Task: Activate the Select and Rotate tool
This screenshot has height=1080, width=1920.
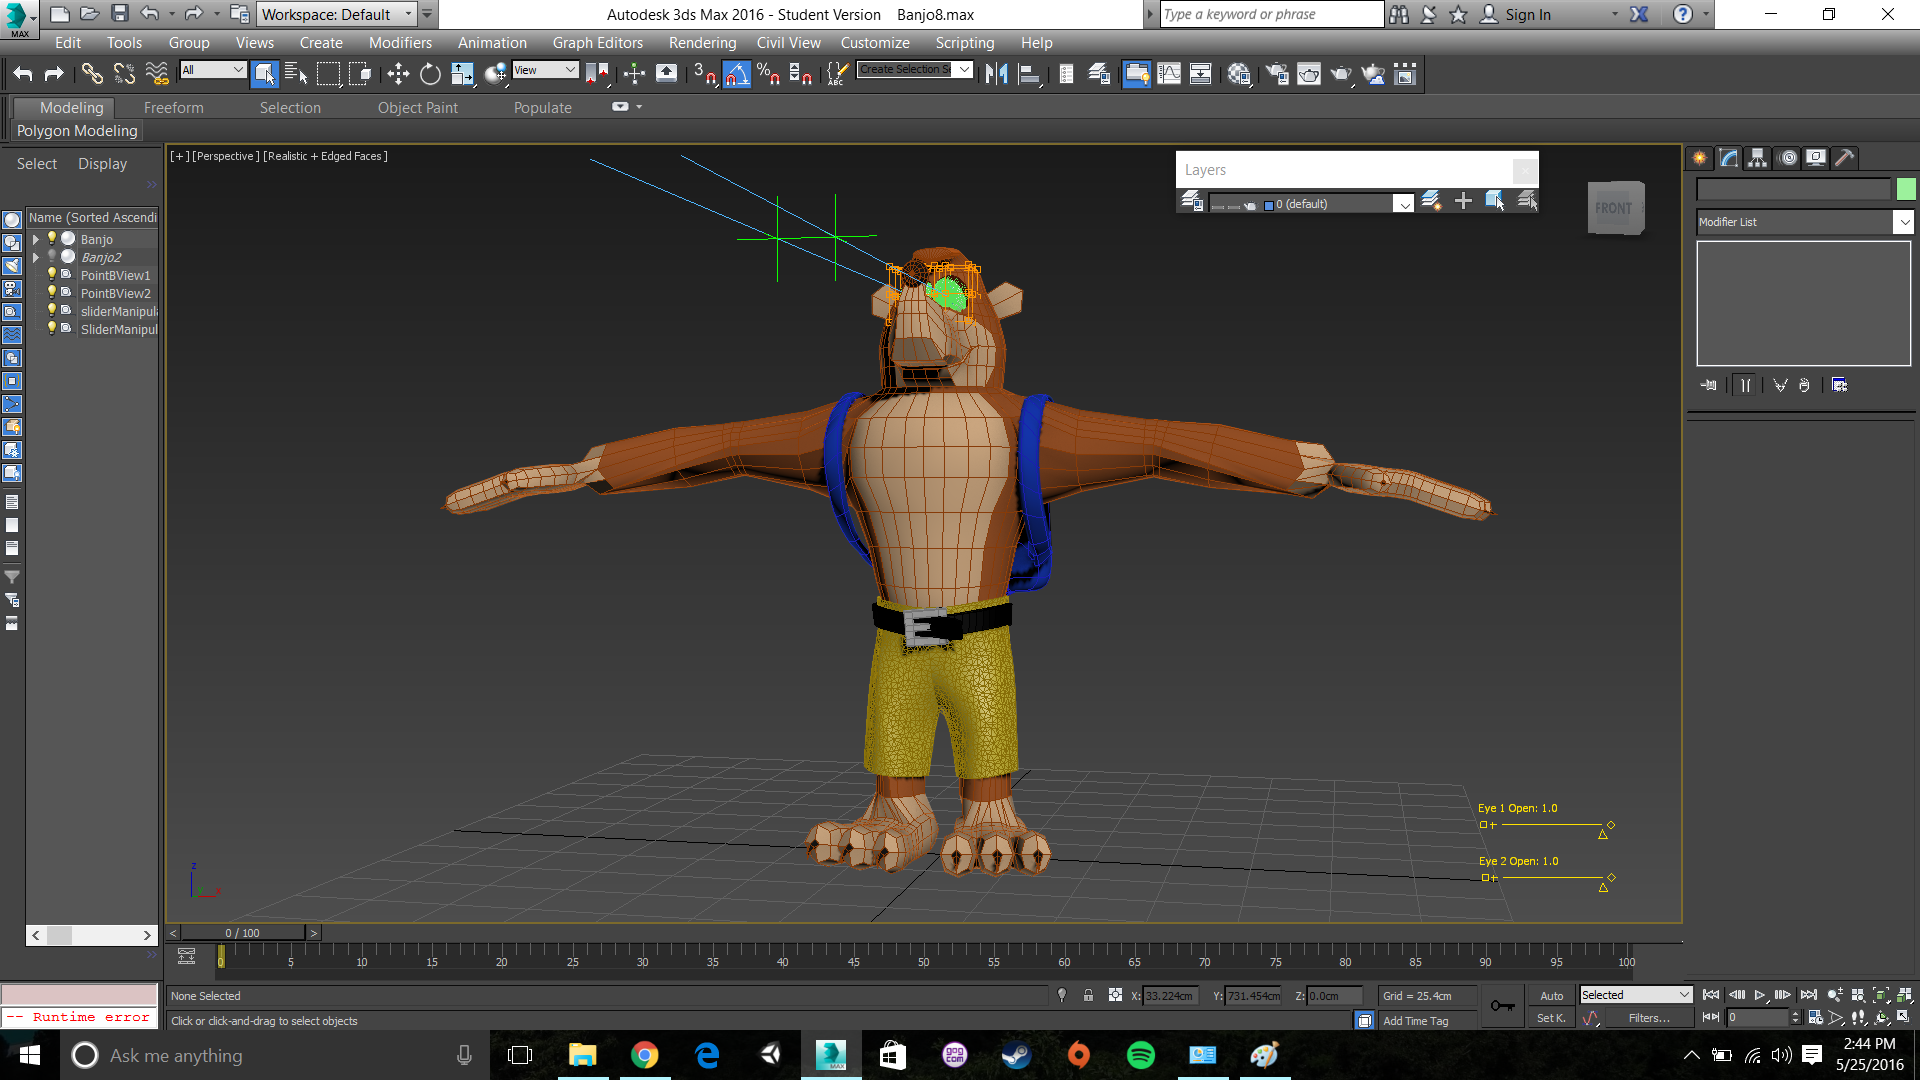Action: point(430,74)
